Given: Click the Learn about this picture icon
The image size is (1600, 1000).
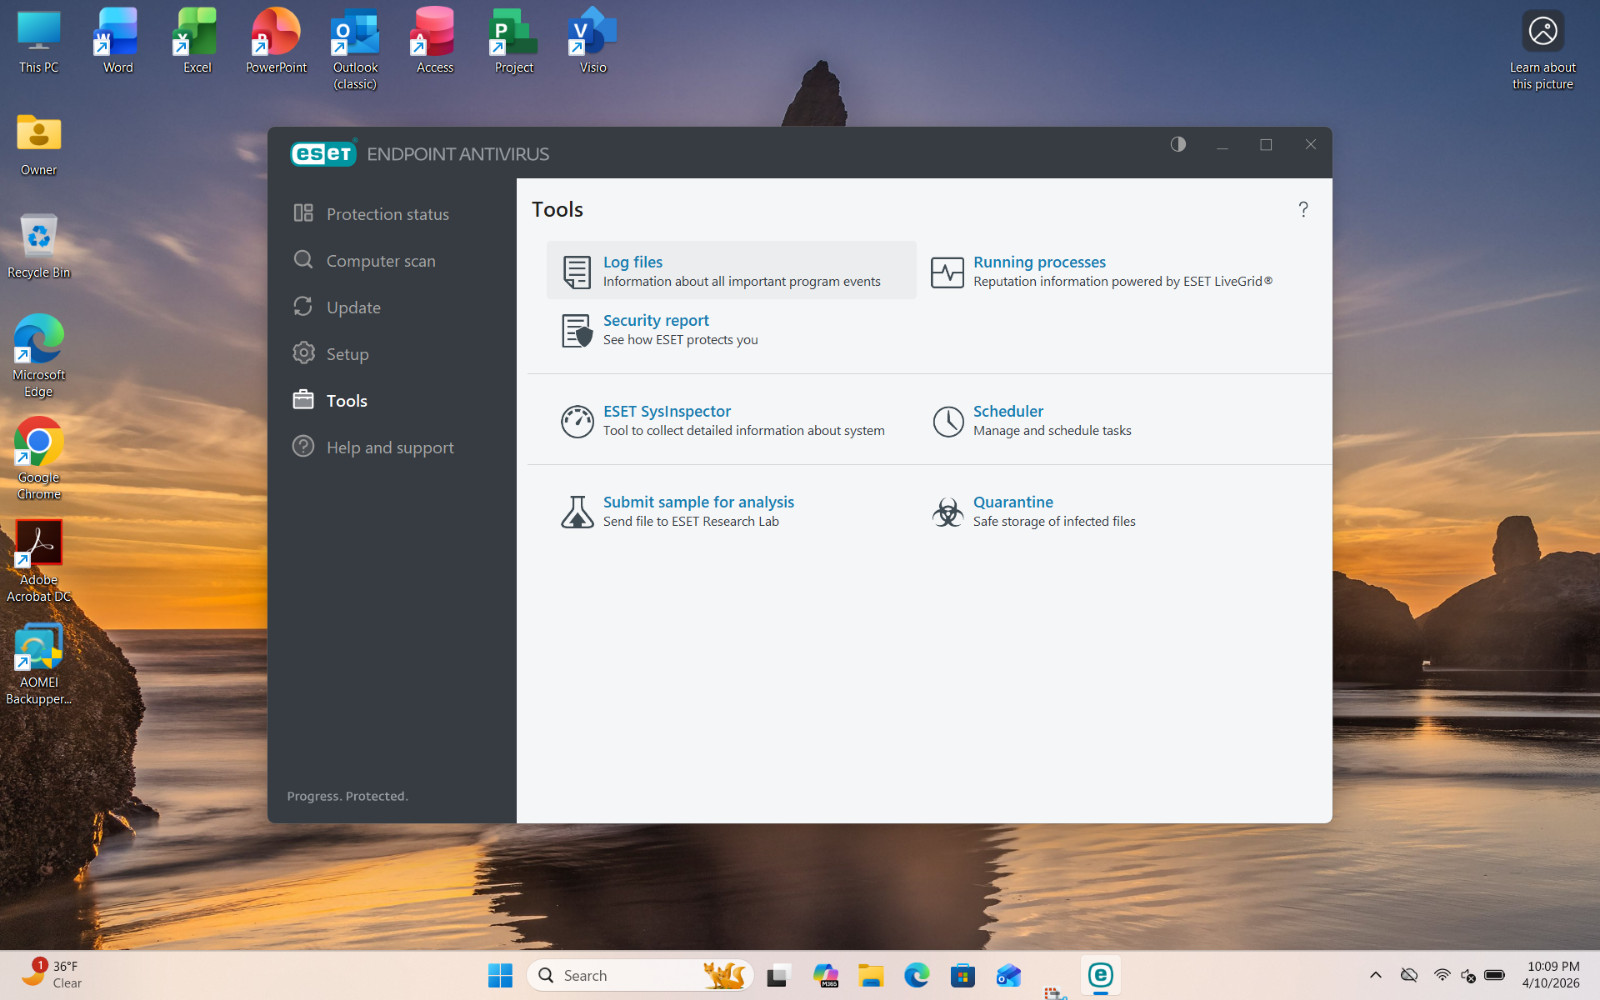Looking at the screenshot, I should coord(1543,50).
